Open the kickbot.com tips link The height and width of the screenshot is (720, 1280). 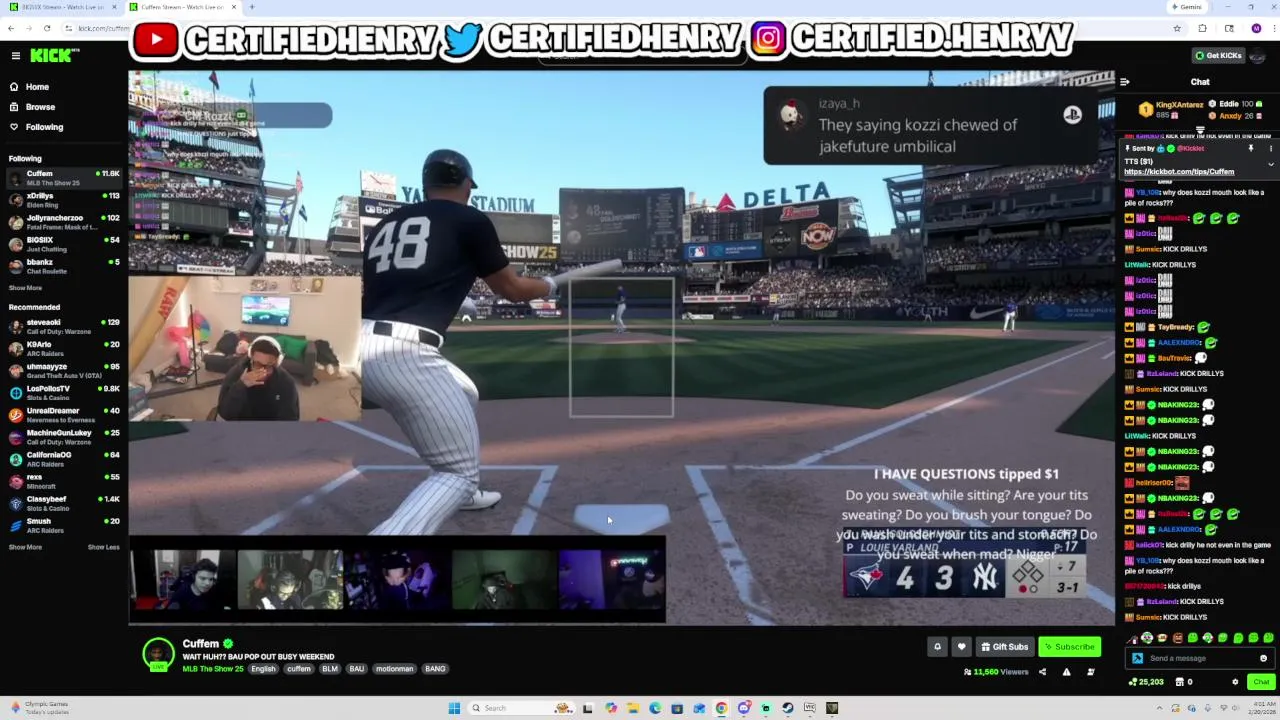1179,172
